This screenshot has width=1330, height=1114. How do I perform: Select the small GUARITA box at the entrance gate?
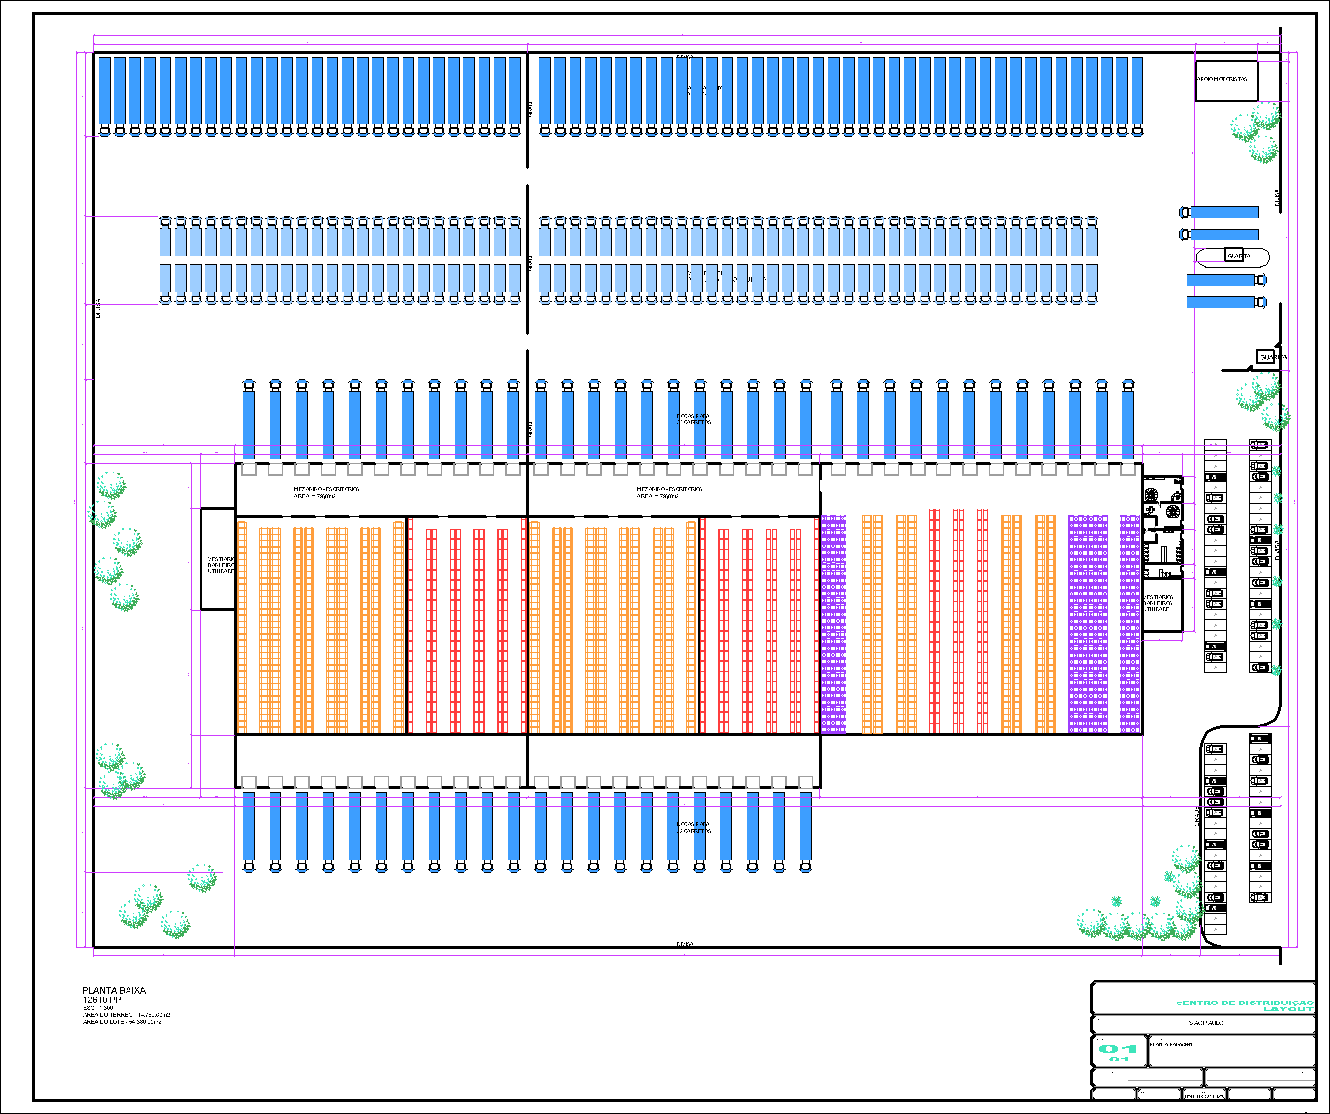(1271, 356)
